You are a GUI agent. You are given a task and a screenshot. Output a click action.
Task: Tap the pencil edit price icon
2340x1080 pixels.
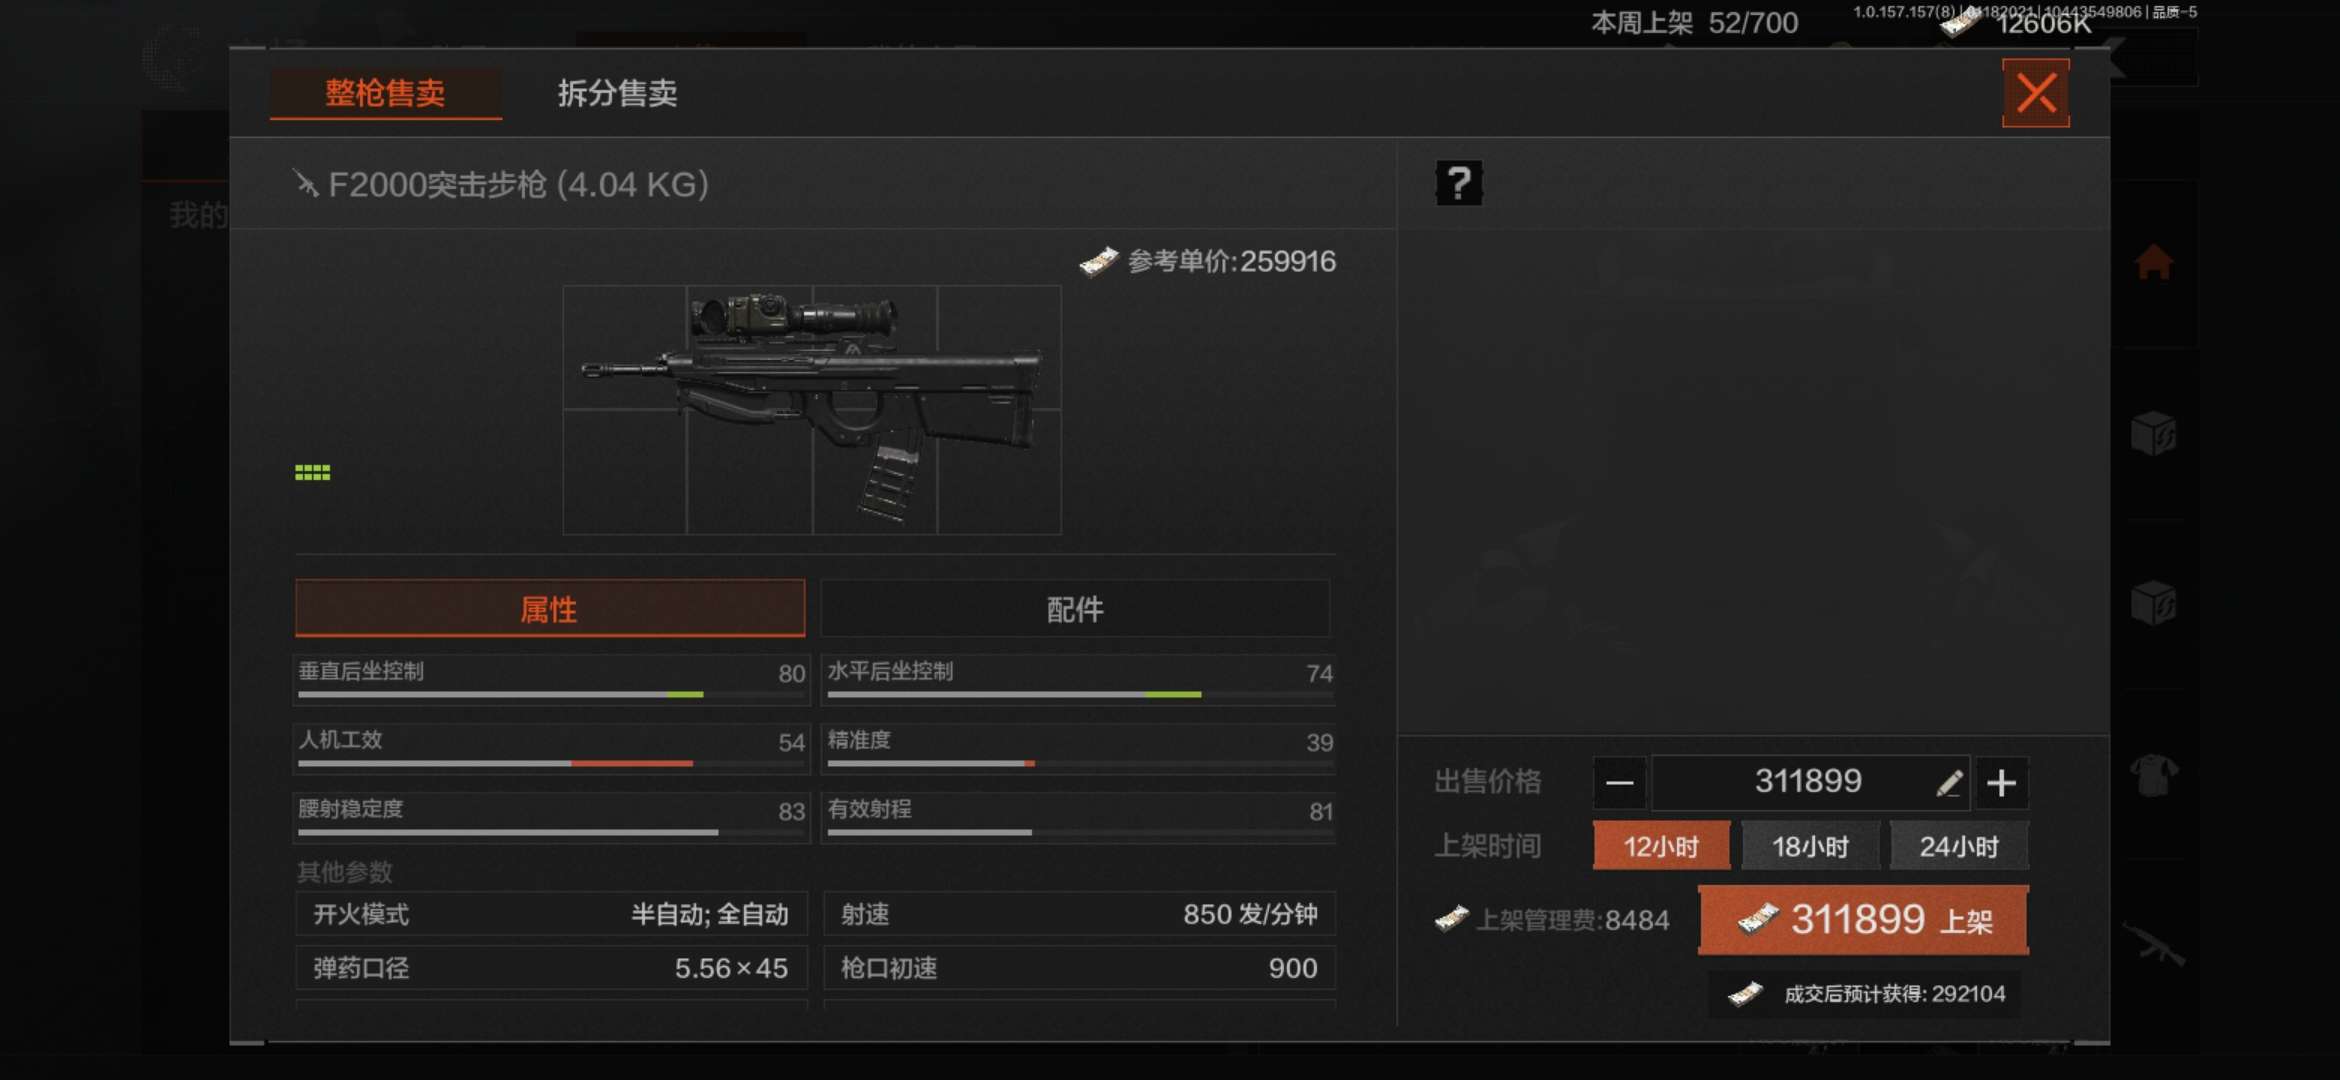click(x=1948, y=783)
